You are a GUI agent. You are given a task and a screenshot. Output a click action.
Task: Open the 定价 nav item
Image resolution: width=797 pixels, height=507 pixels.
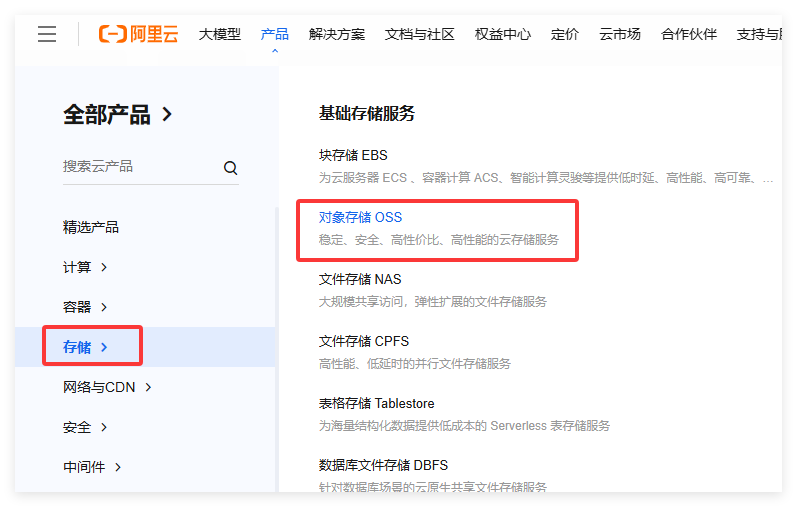565,34
